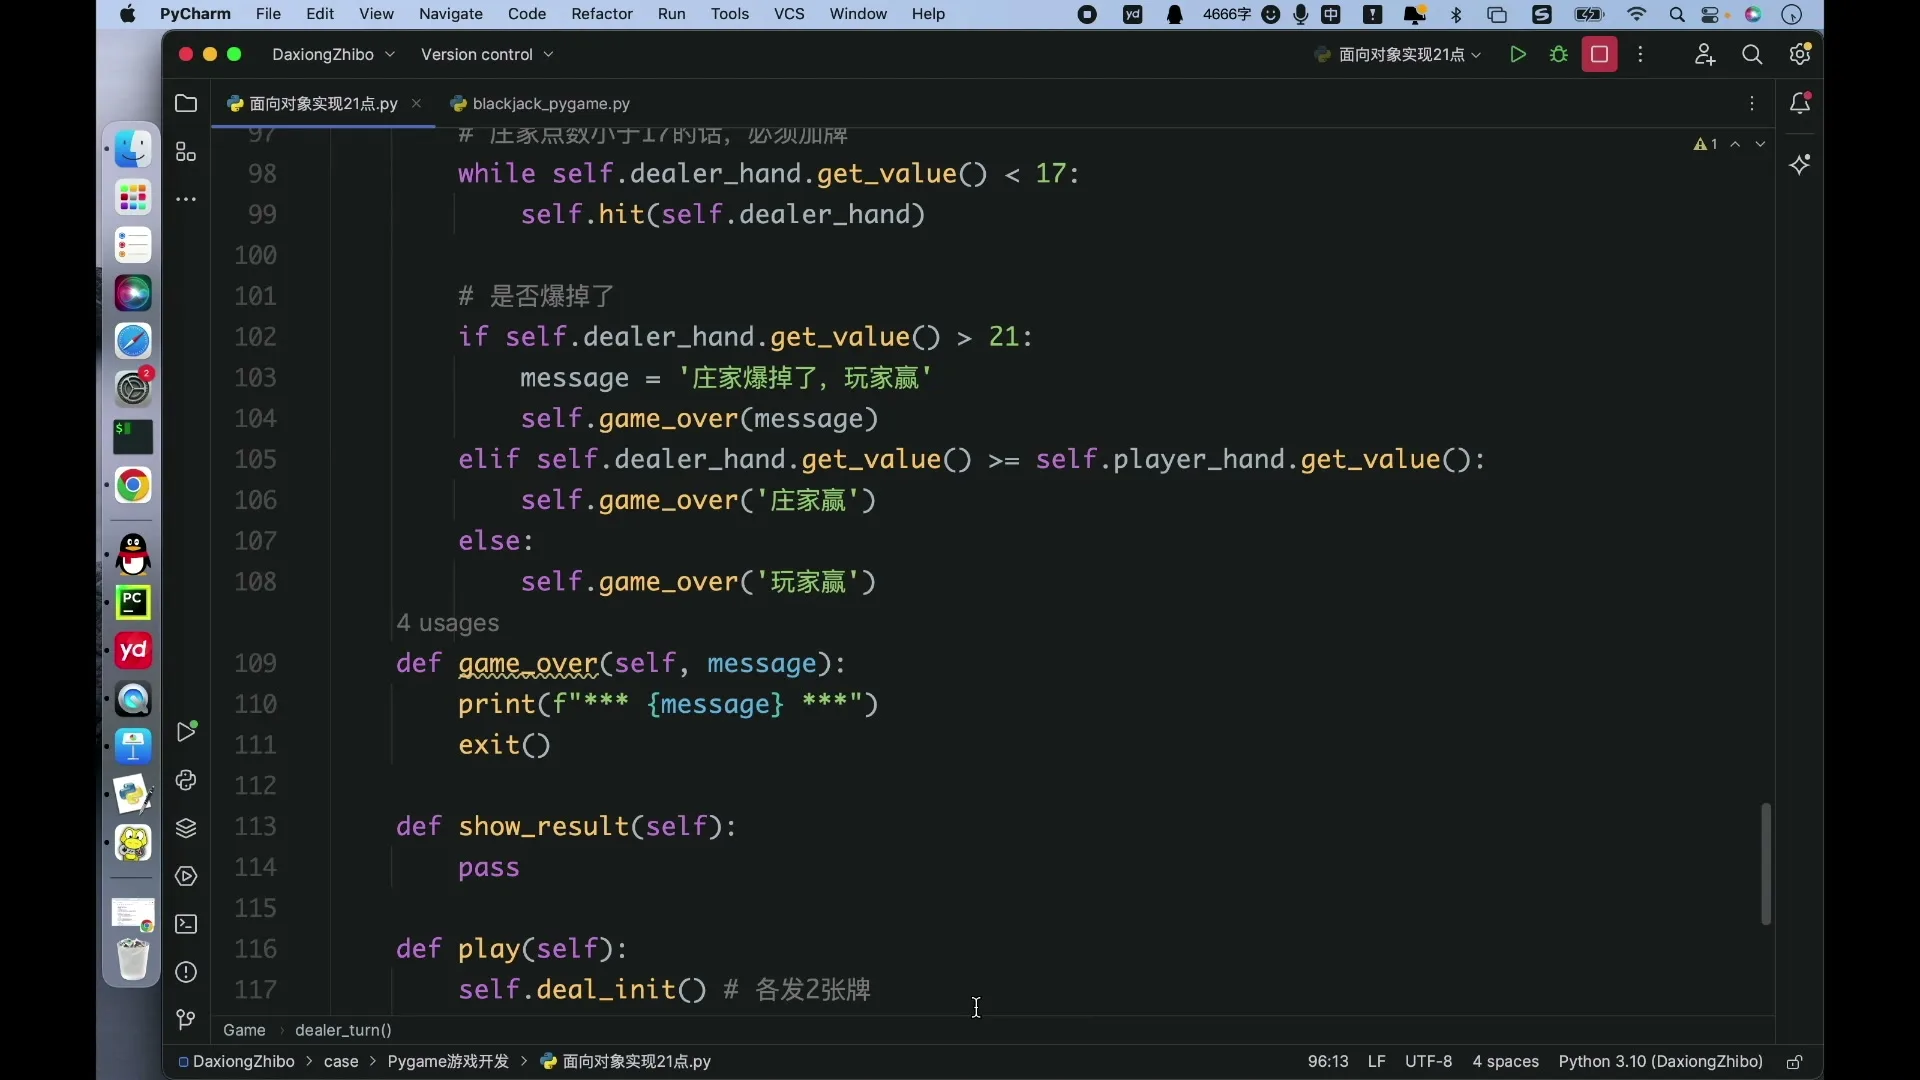Open the Version control dropdown
1920x1080 pixels.
tap(487, 55)
